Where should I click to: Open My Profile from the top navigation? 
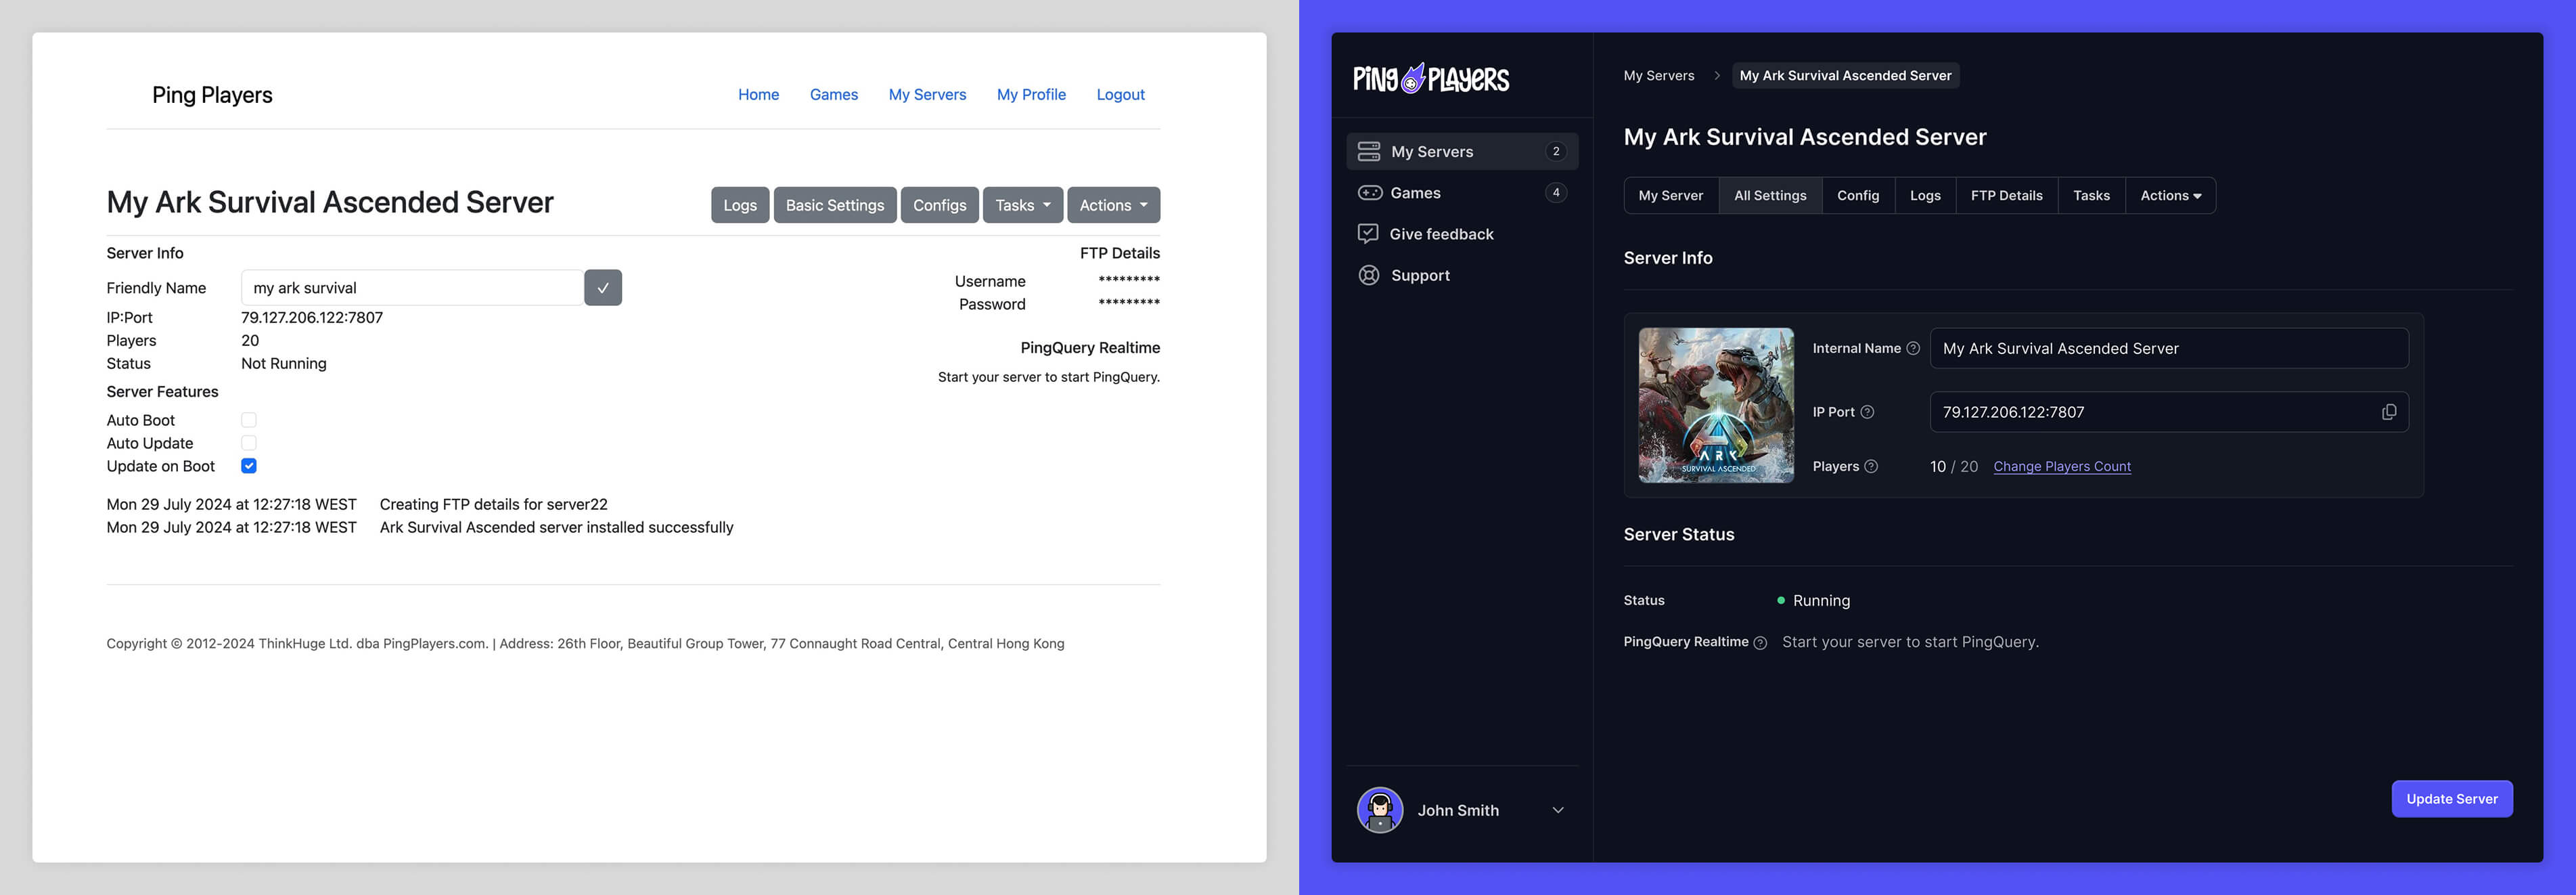click(x=1031, y=94)
